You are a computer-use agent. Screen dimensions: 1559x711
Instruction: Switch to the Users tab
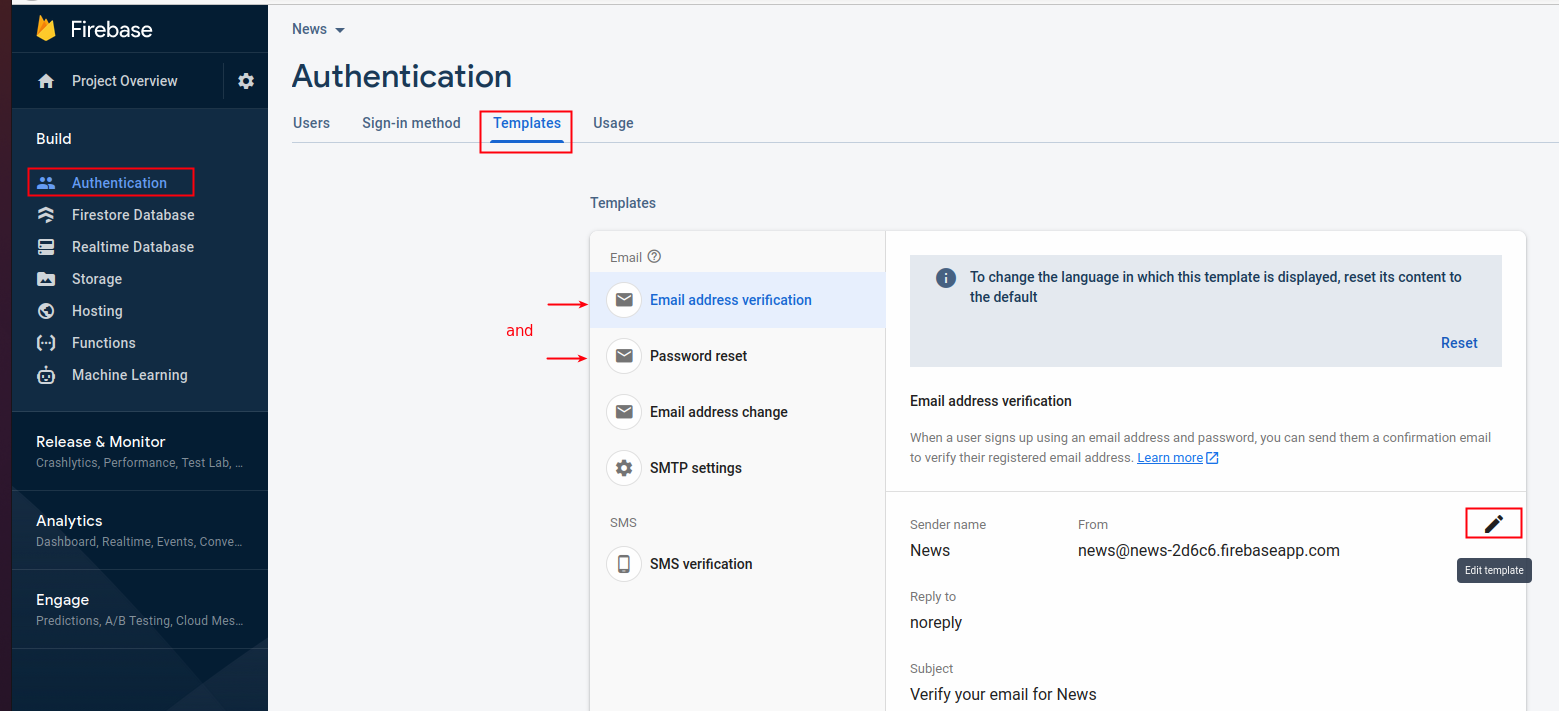[311, 123]
